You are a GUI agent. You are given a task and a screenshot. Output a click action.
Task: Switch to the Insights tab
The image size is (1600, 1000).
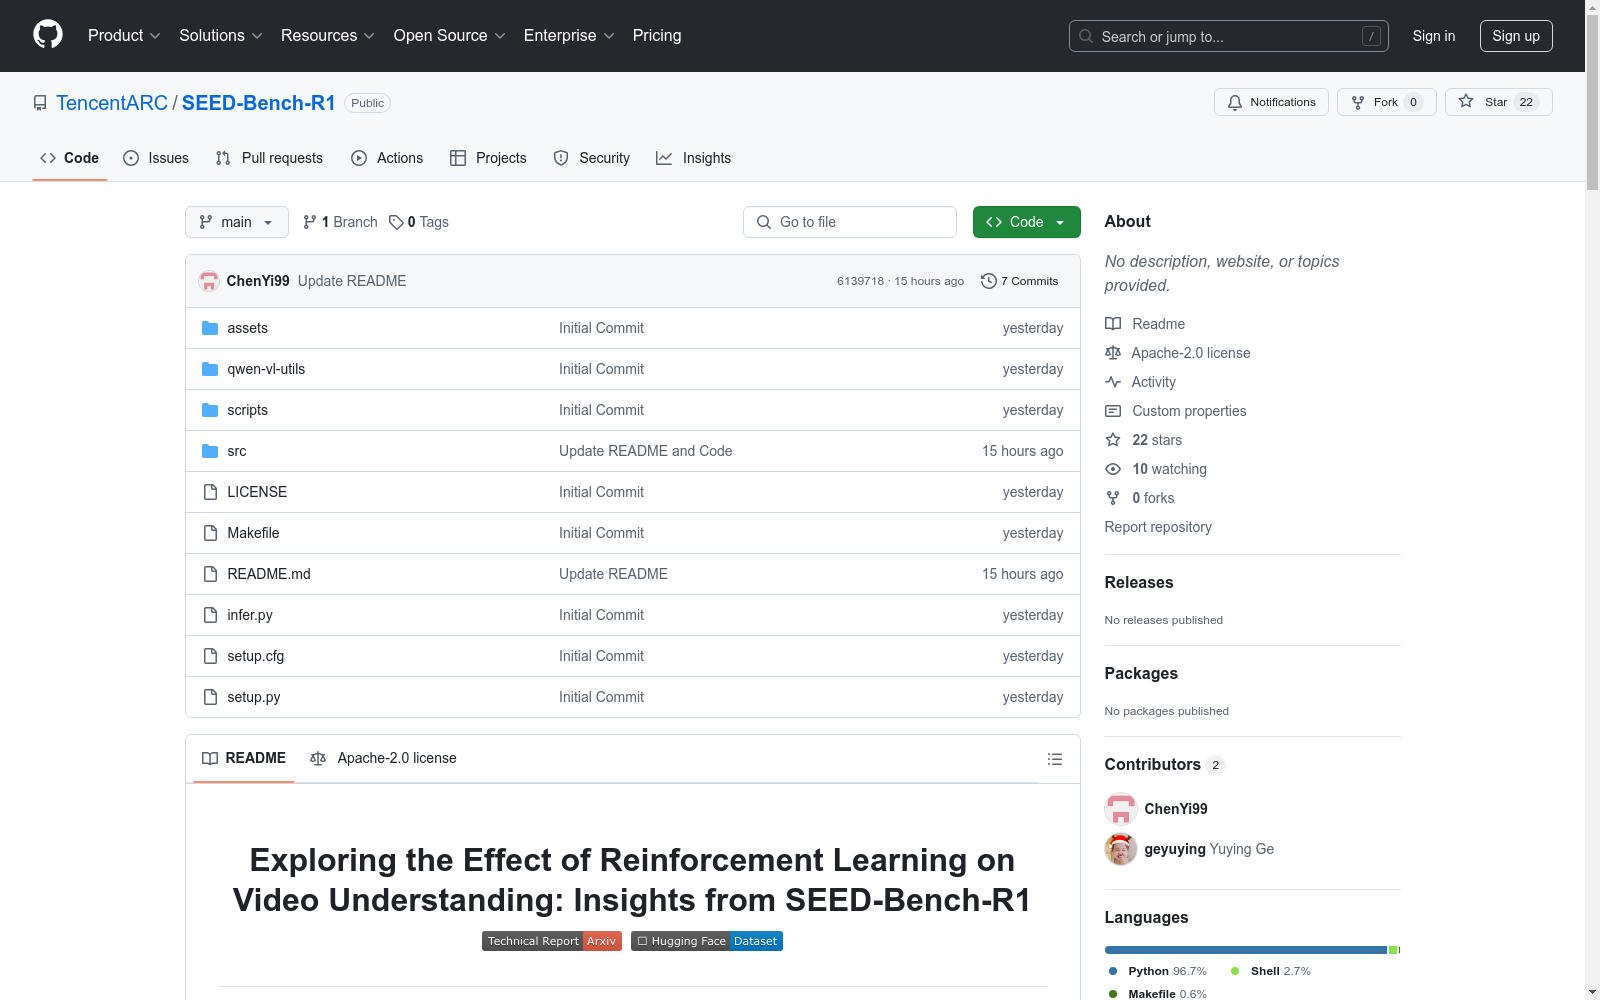[x=694, y=158]
